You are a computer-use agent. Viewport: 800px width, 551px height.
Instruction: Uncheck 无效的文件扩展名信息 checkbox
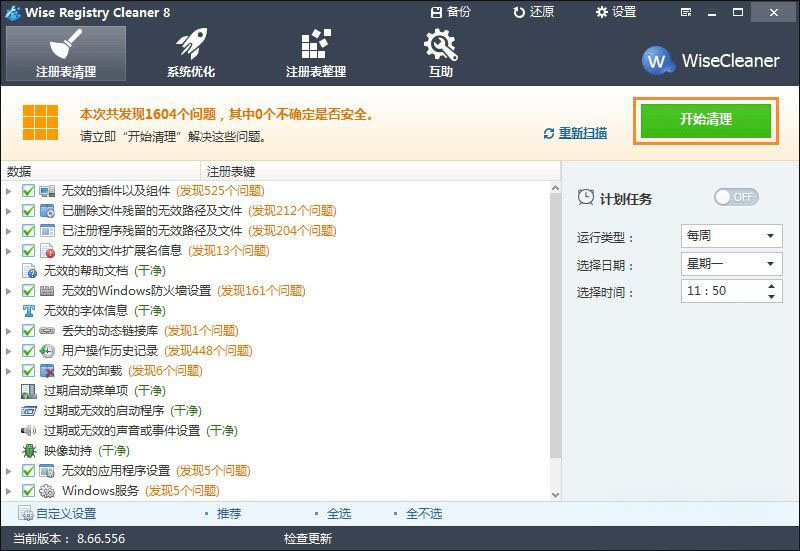(28, 251)
